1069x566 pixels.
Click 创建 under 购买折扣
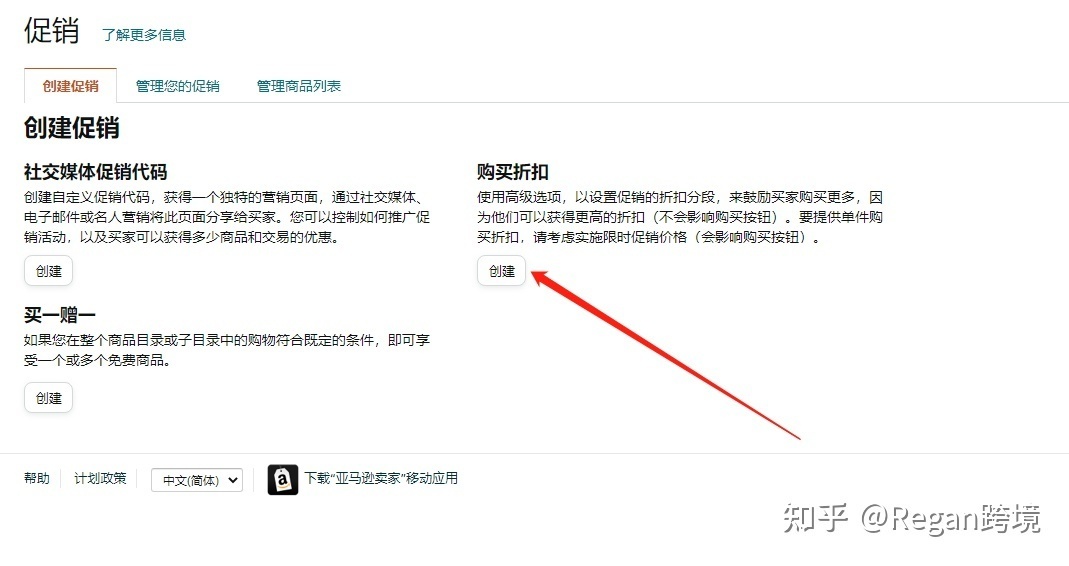[x=501, y=271]
